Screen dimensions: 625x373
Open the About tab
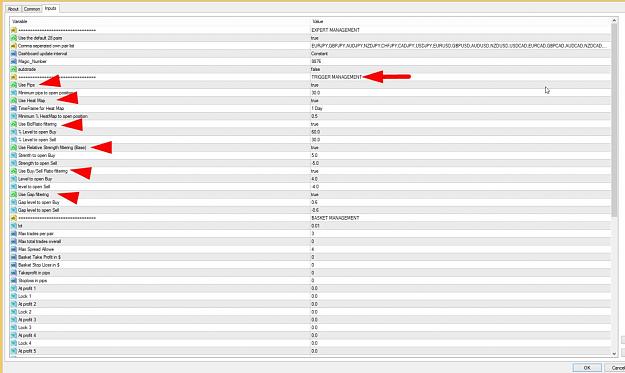click(13, 9)
